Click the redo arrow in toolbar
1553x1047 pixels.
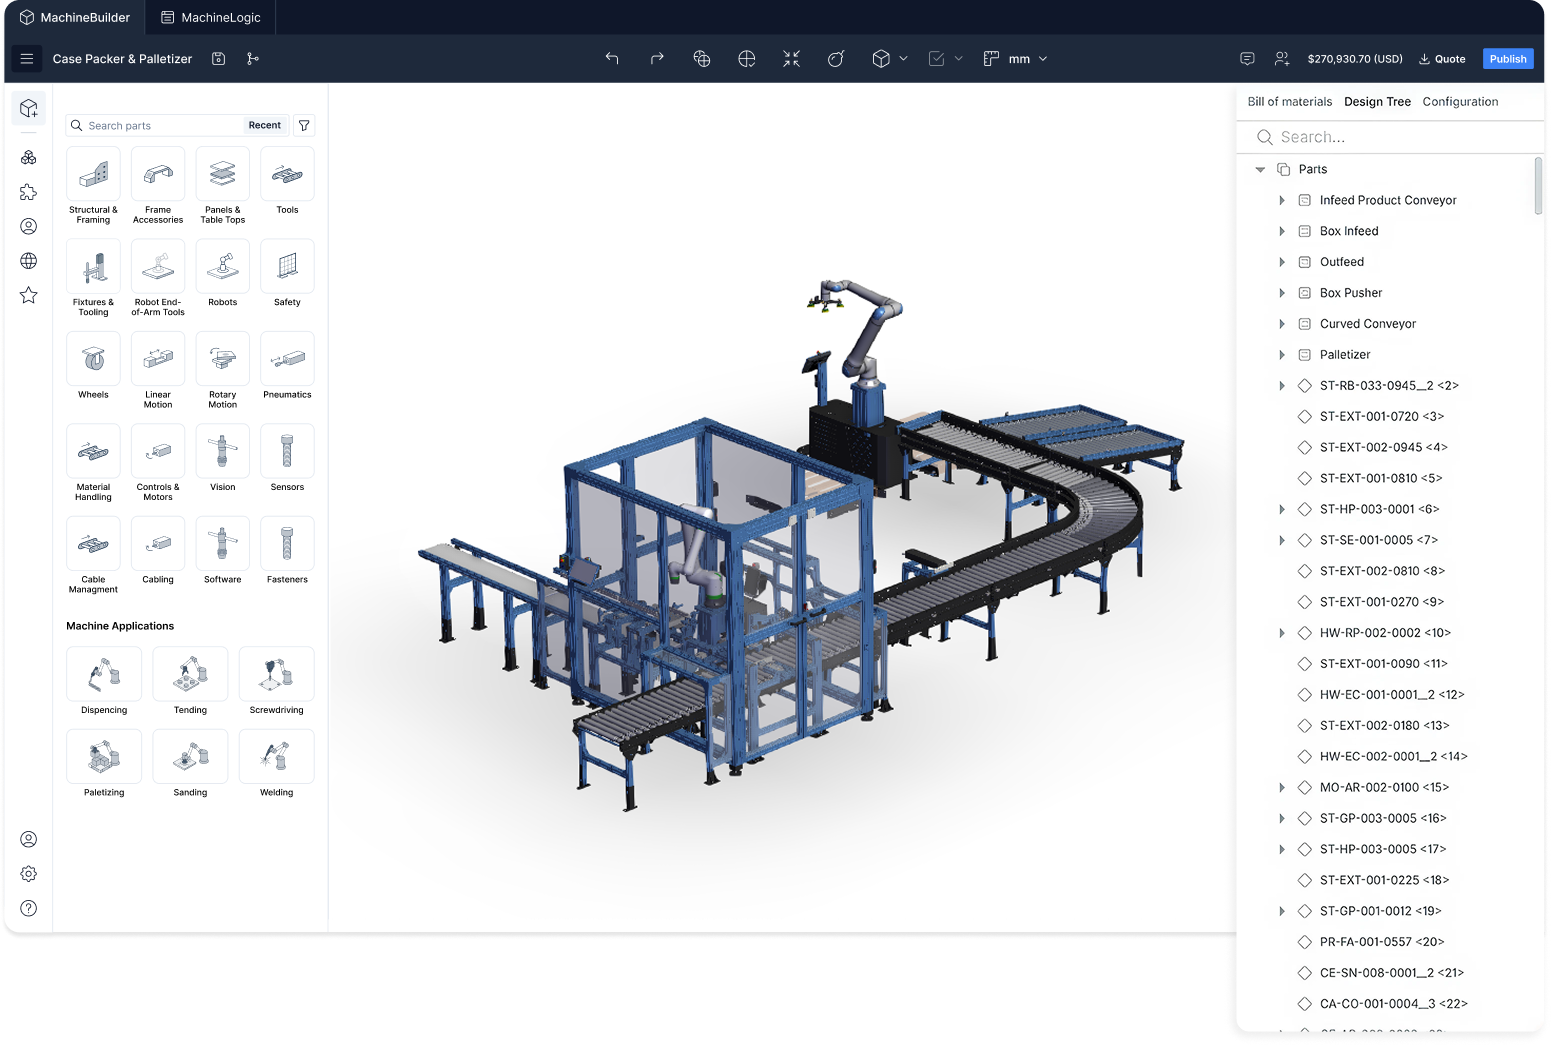[x=657, y=59]
